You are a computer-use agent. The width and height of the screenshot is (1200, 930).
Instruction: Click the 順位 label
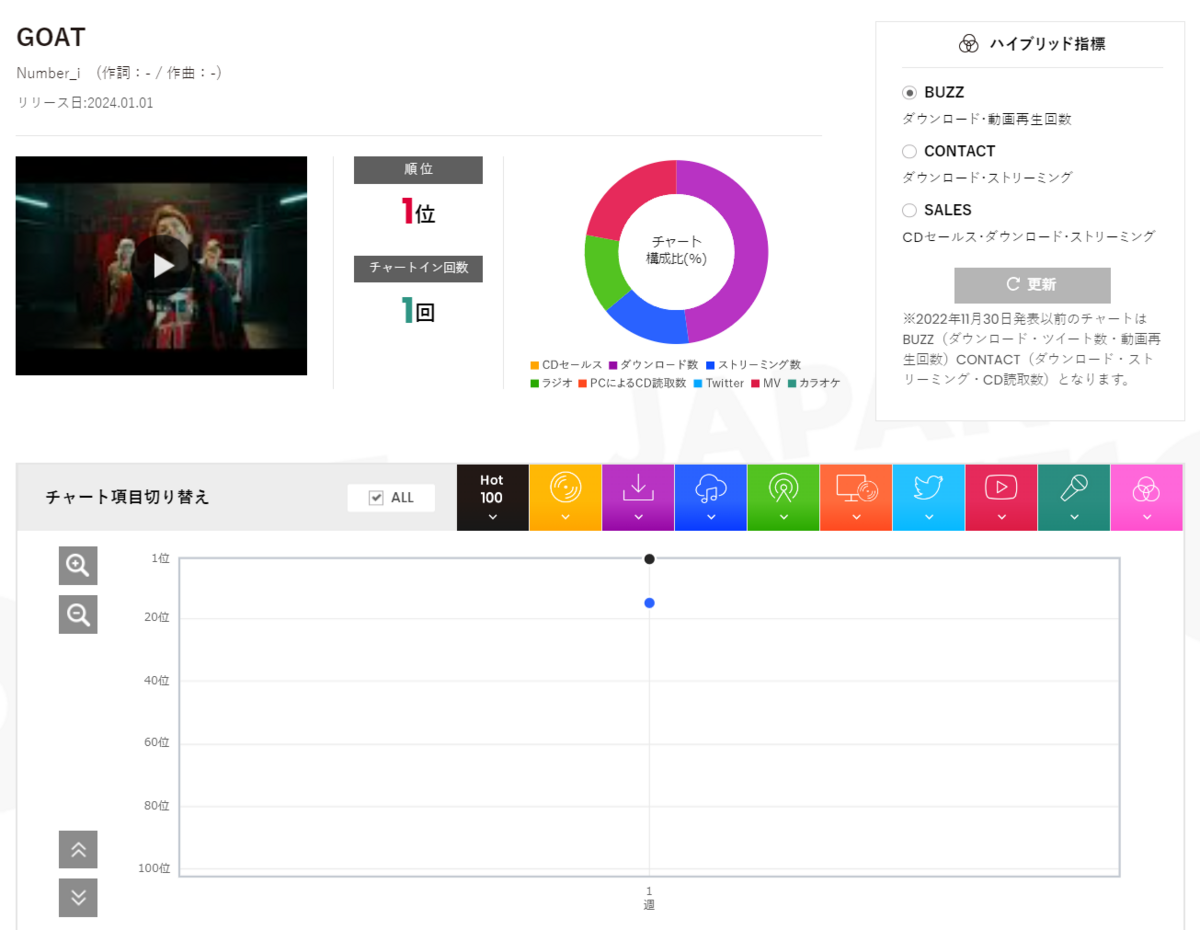pos(418,170)
